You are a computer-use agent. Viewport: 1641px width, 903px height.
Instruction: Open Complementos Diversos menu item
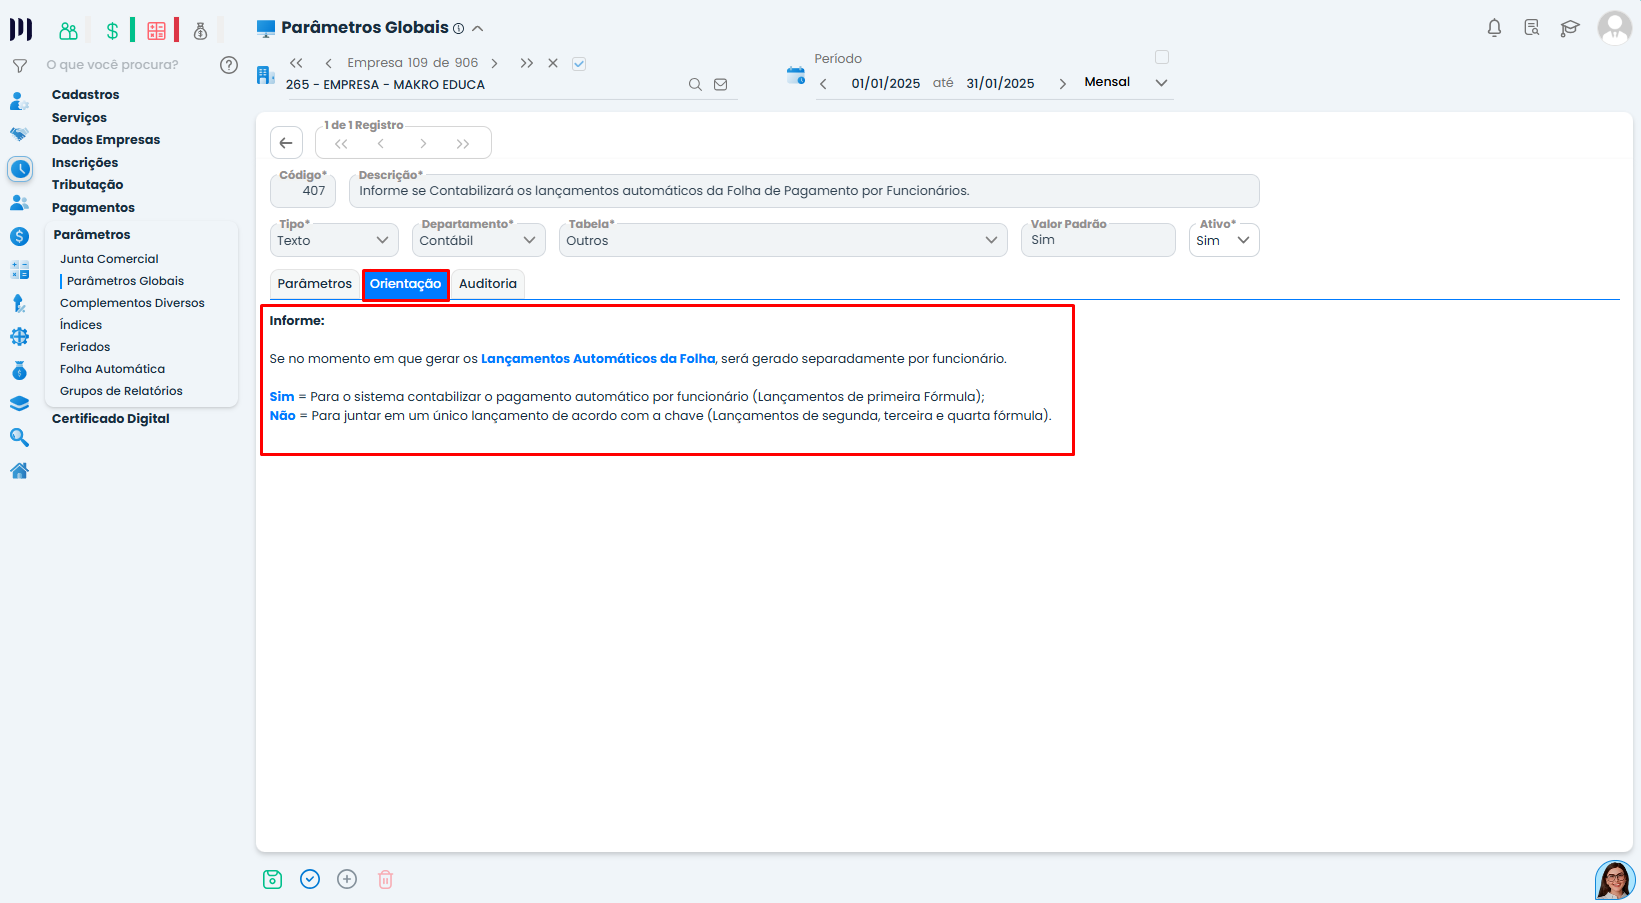[132, 303]
